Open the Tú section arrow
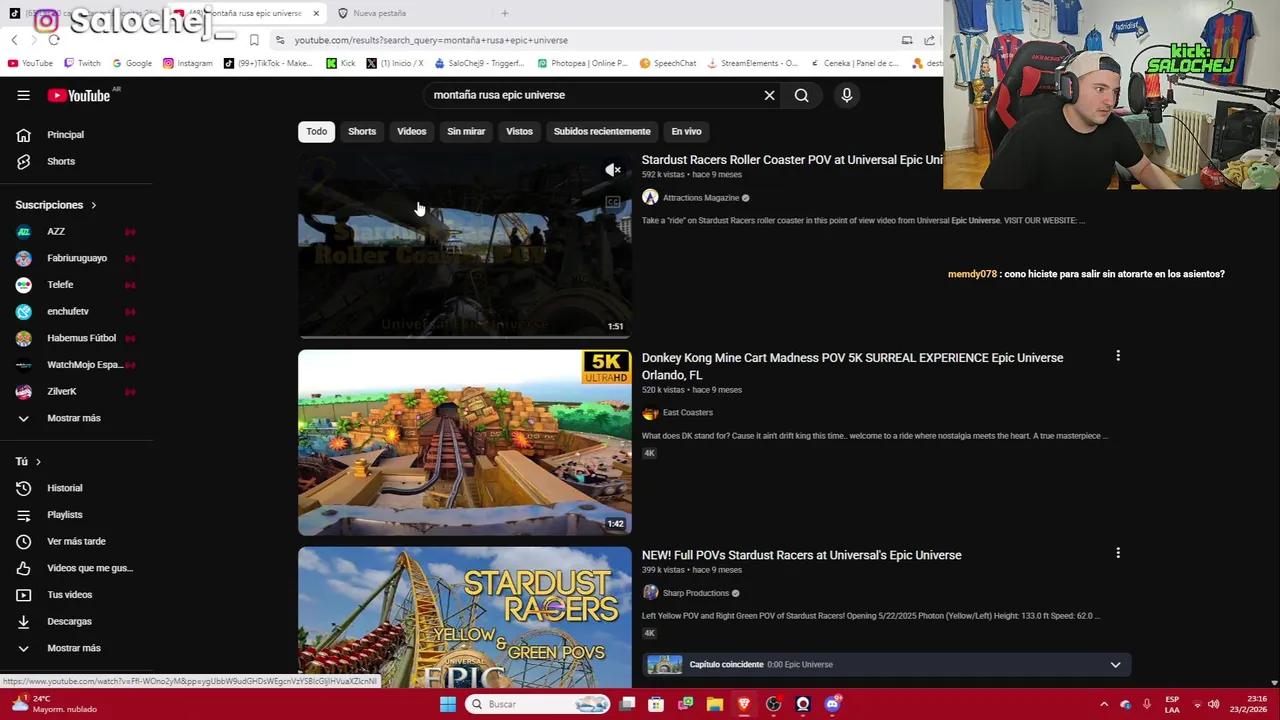The image size is (1280, 720). 38,462
